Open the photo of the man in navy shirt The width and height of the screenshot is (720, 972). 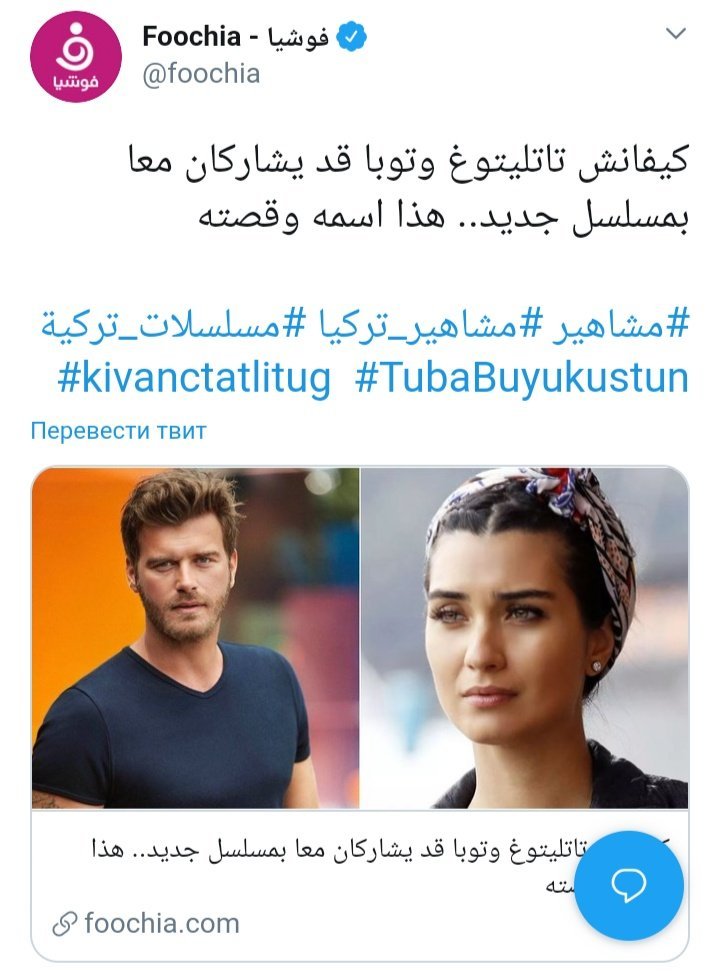[195, 638]
